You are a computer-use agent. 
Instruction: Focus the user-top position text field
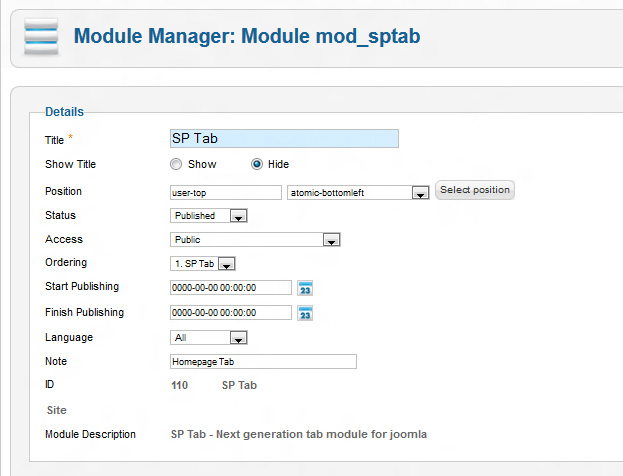coord(226,192)
